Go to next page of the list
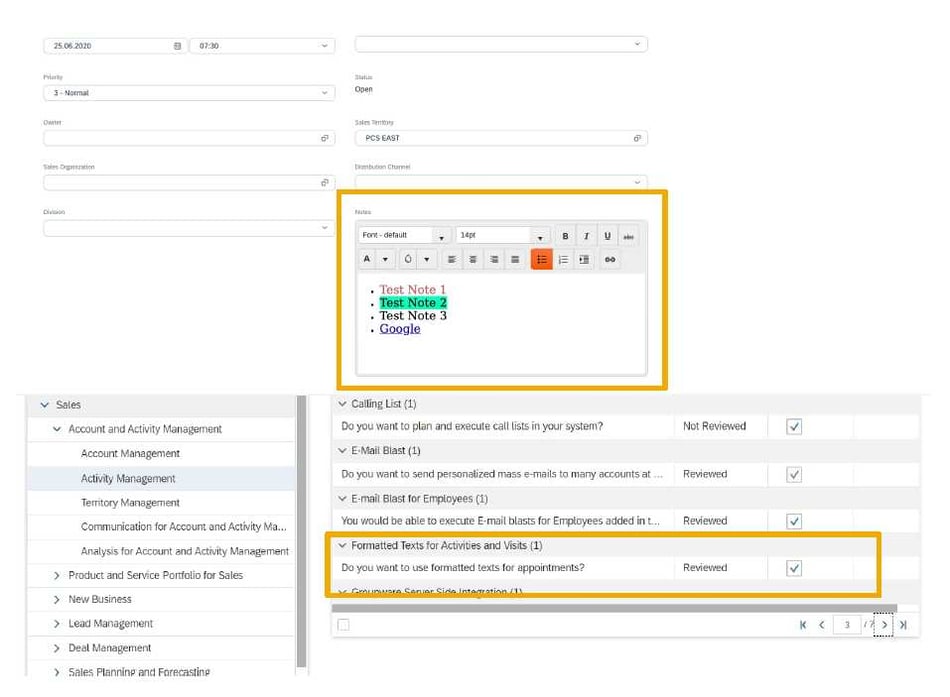The image size is (950, 697). point(884,625)
